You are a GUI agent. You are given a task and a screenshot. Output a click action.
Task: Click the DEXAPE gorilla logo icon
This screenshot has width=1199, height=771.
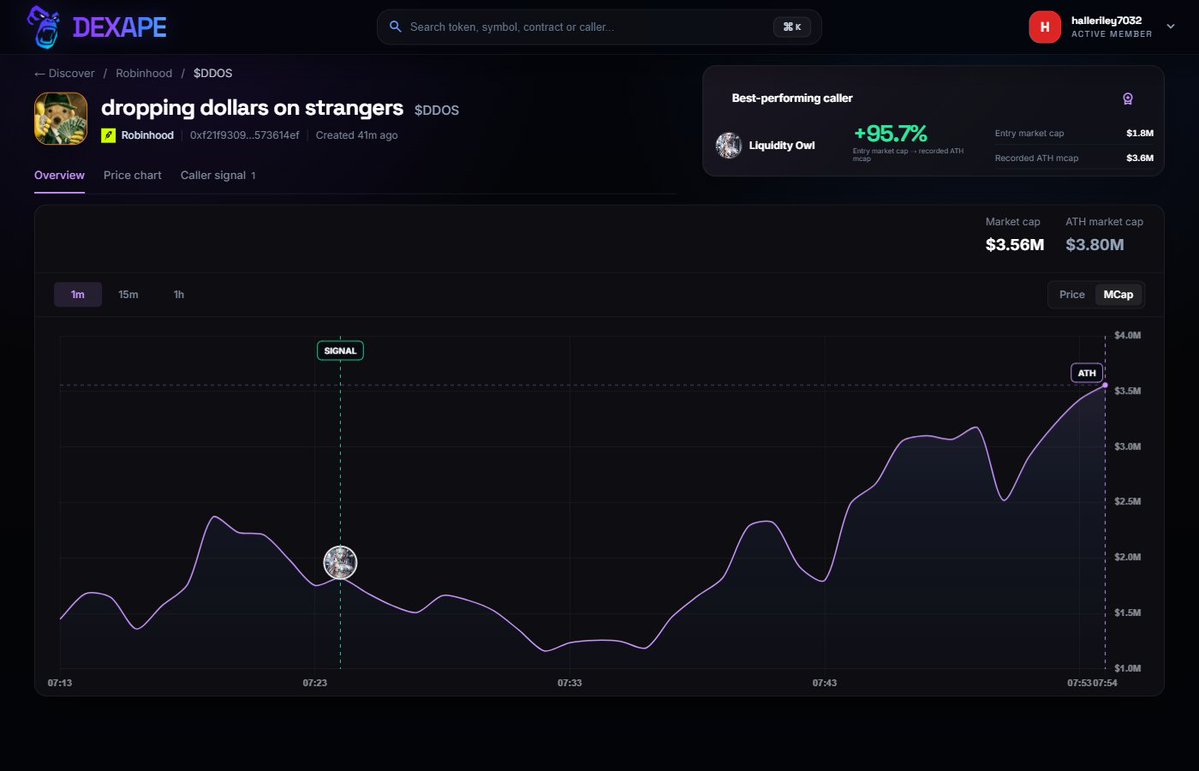coord(44,27)
